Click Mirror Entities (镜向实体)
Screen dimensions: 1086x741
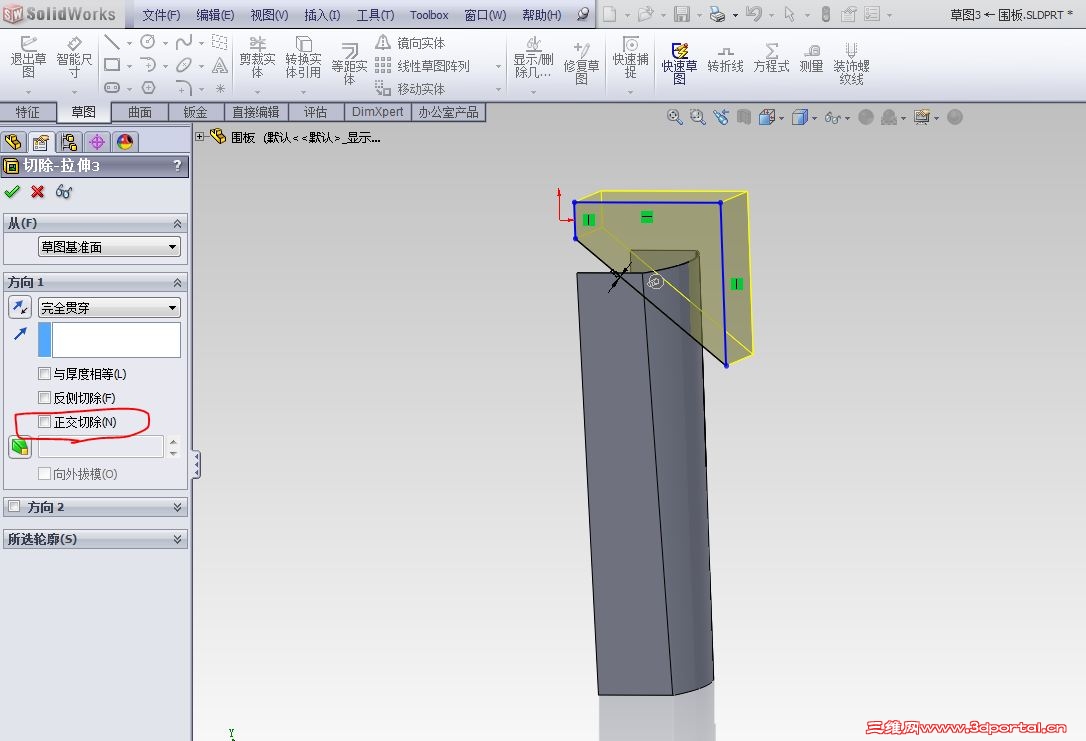click(410, 43)
